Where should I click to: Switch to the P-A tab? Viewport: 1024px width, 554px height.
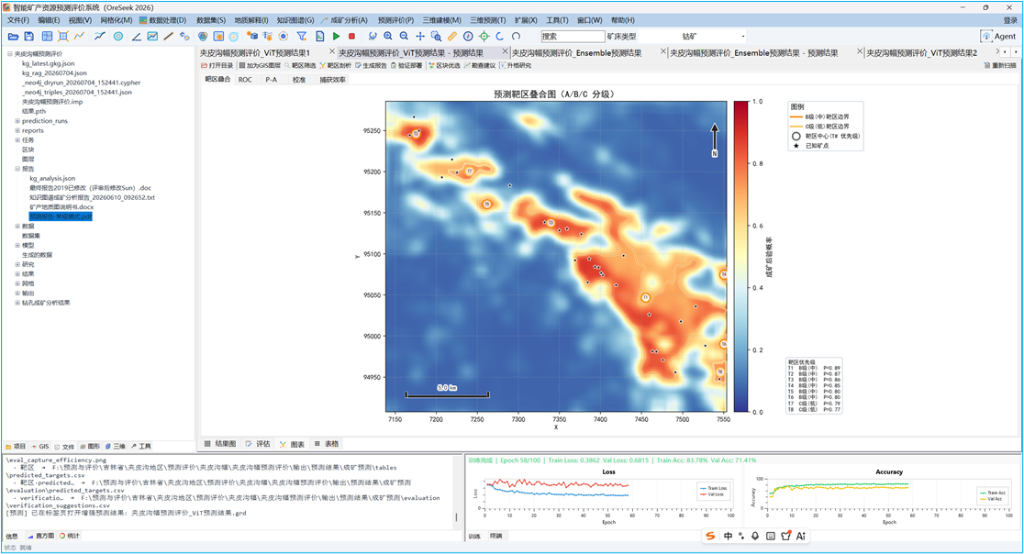click(x=271, y=80)
